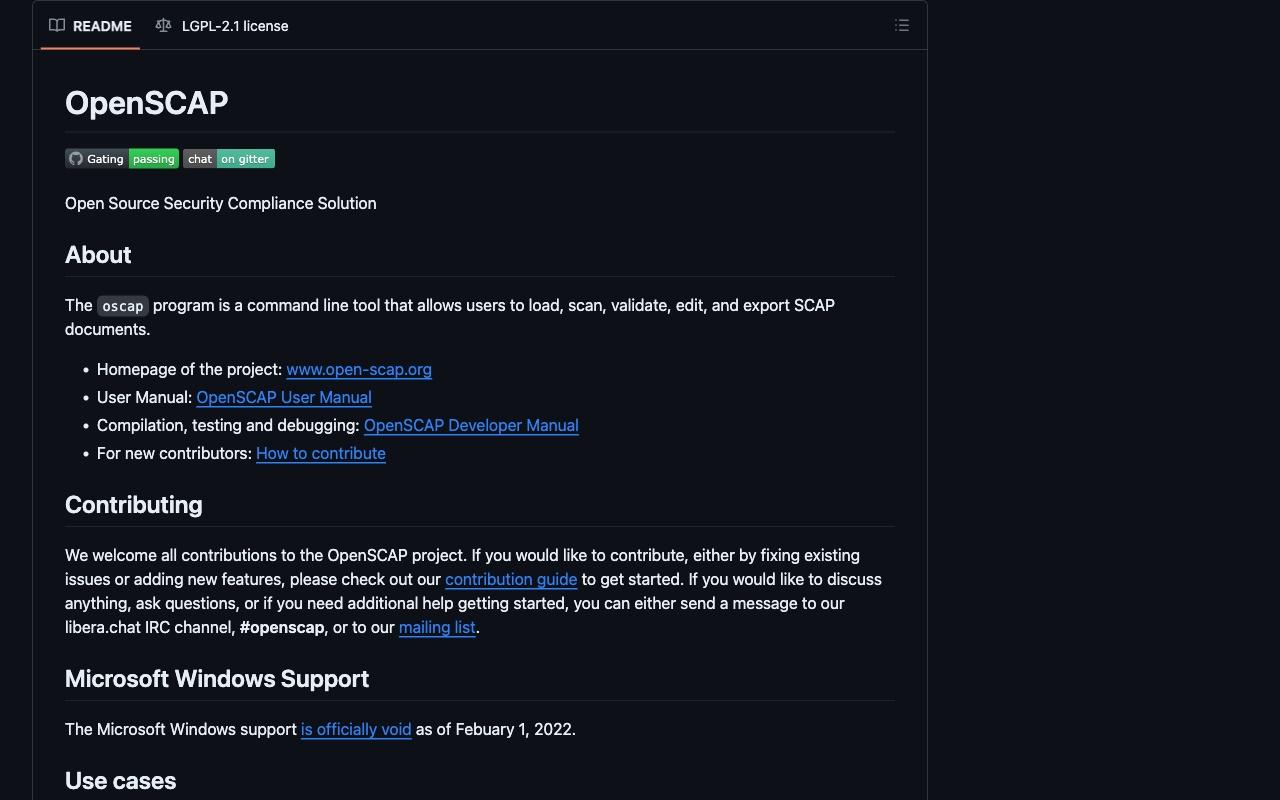Switch to the LGPL-2.1 license tab
The width and height of the screenshot is (1280, 800).
tap(222, 26)
